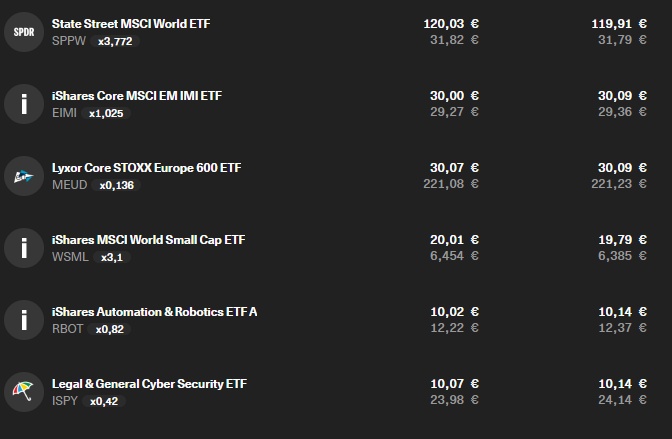This screenshot has height=439, width=672.
Task: Click the x0,136 quantity badge for MEUD
Action: (x=117, y=186)
